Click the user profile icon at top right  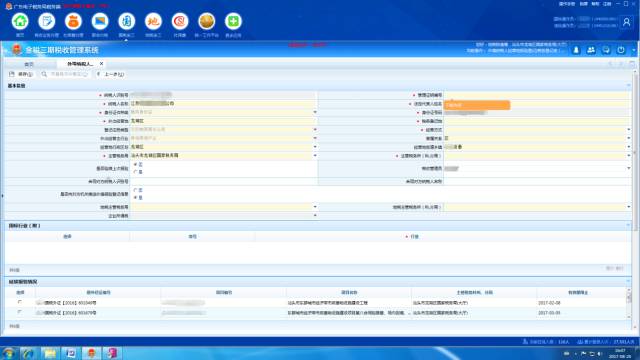point(627,22)
